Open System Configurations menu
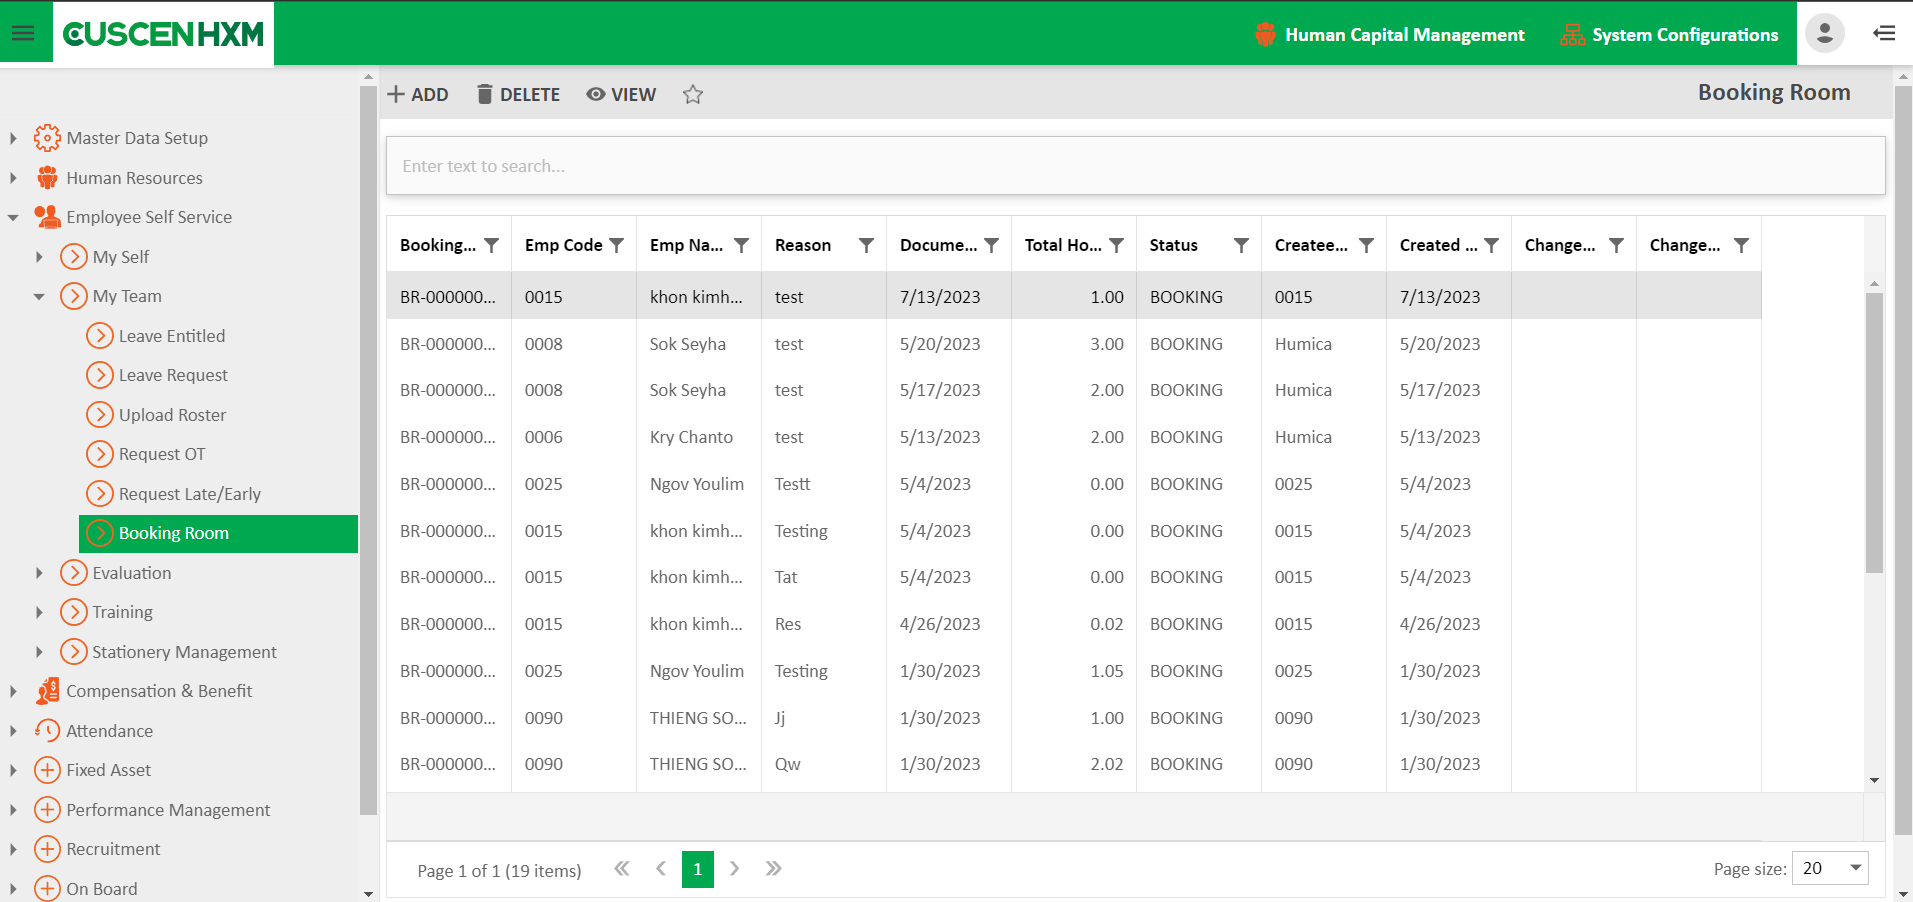 point(1669,35)
